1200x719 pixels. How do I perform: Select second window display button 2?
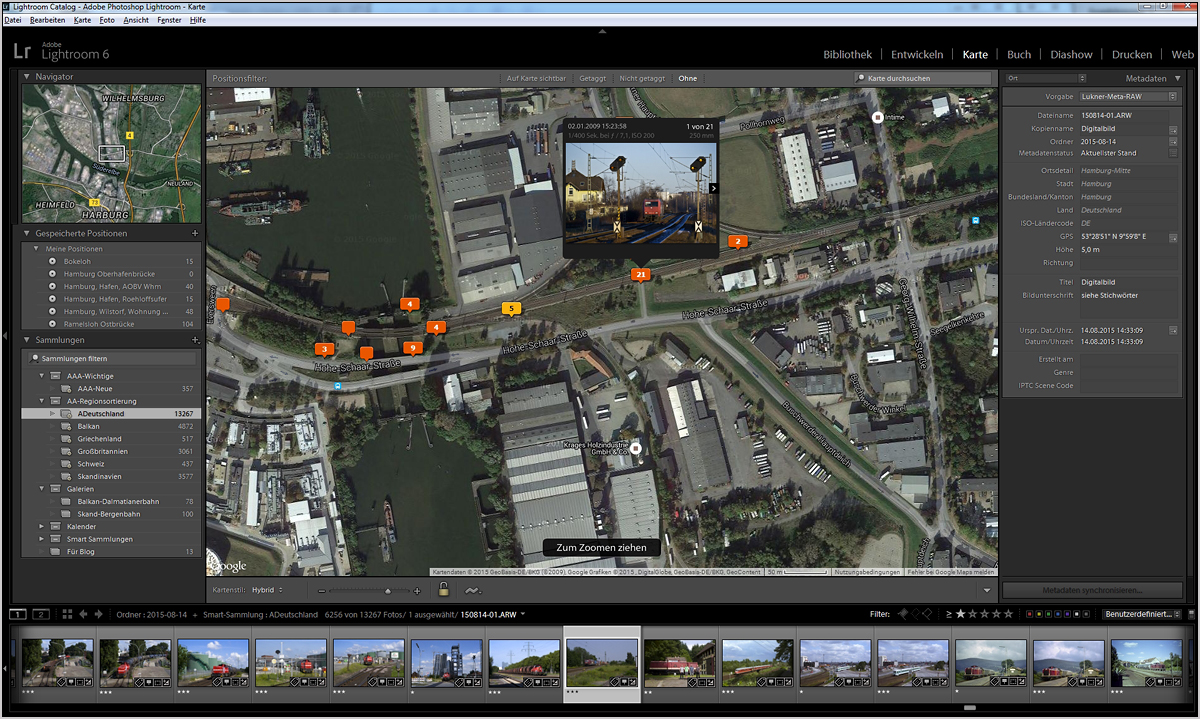click(x=41, y=614)
